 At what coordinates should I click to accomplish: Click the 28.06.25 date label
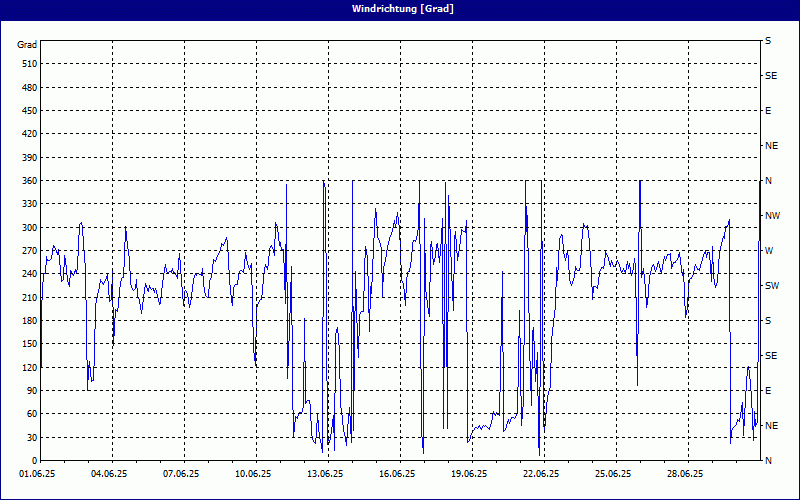tap(686, 475)
